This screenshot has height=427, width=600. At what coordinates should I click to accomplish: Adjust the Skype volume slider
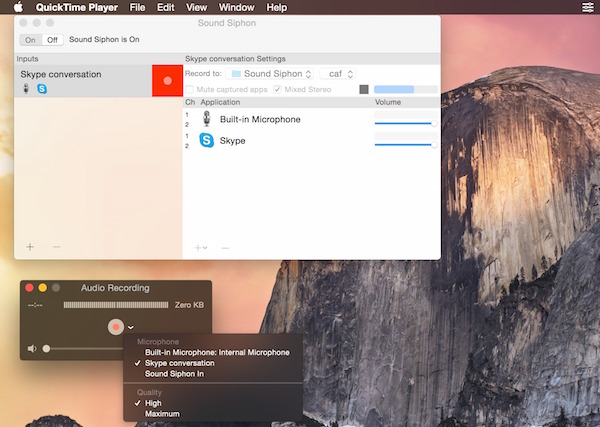406,145
